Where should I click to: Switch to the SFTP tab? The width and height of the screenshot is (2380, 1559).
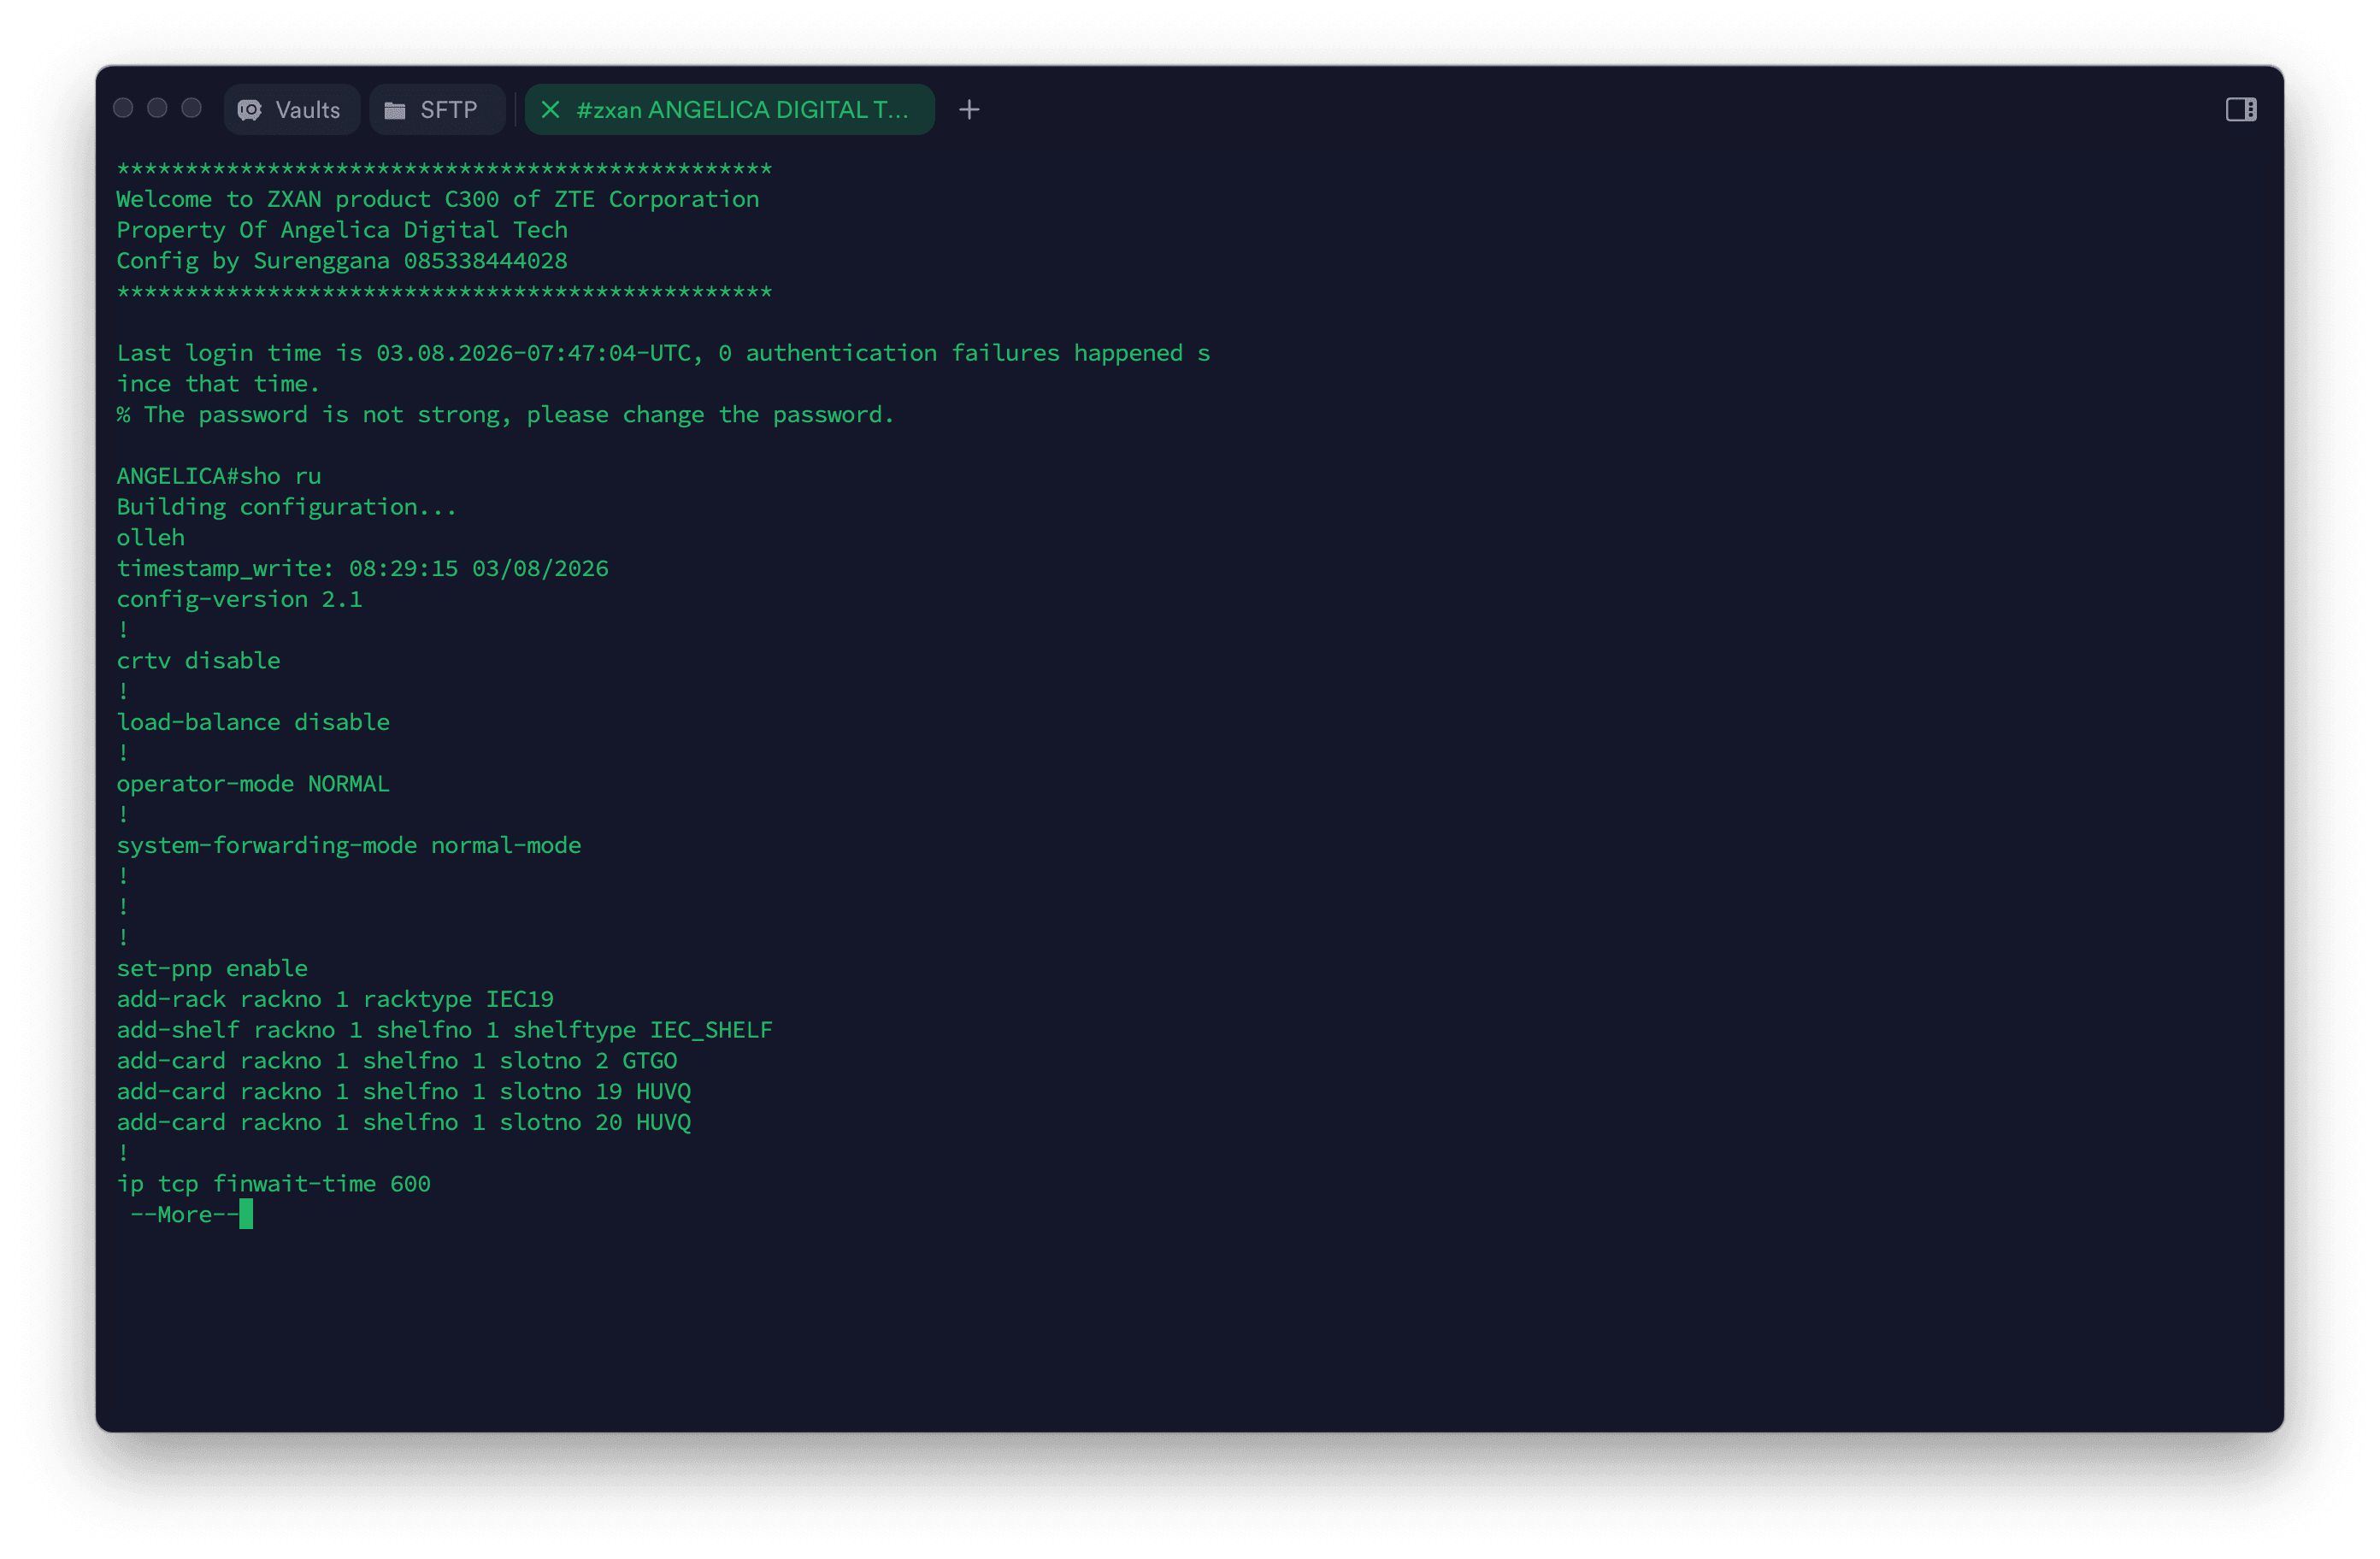click(x=448, y=110)
